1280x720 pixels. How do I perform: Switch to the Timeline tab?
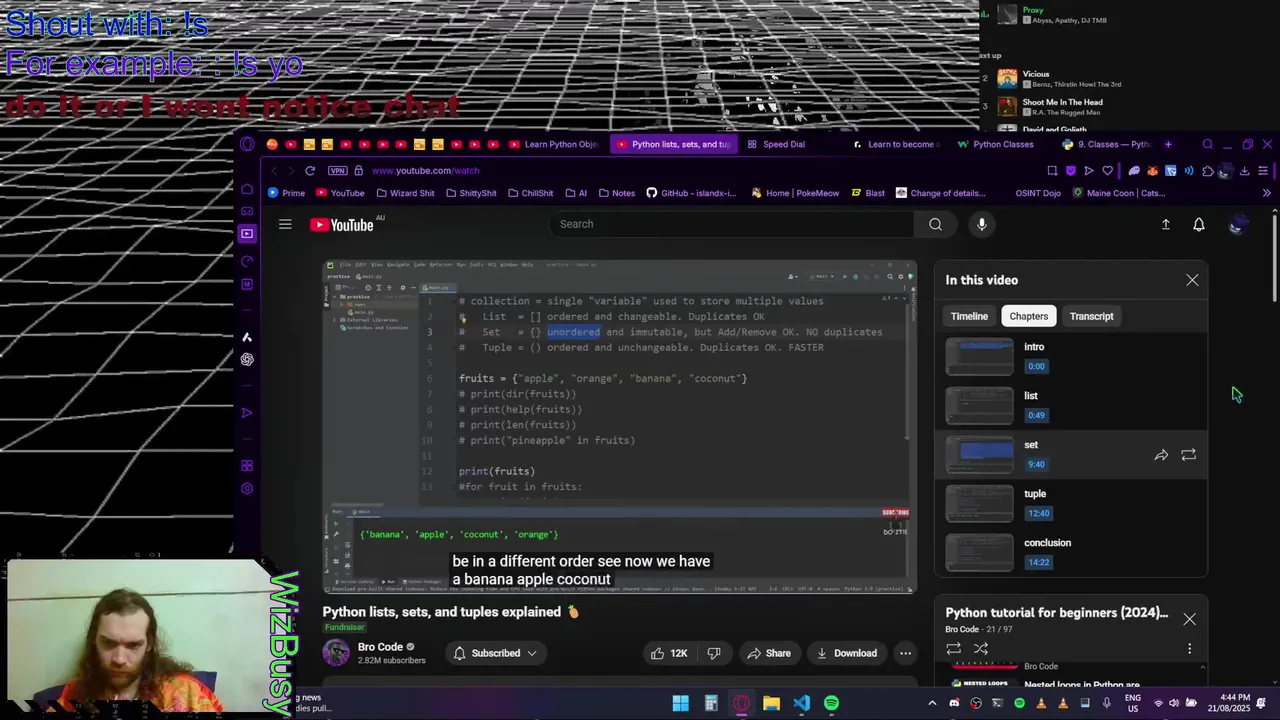tap(969, 316)
